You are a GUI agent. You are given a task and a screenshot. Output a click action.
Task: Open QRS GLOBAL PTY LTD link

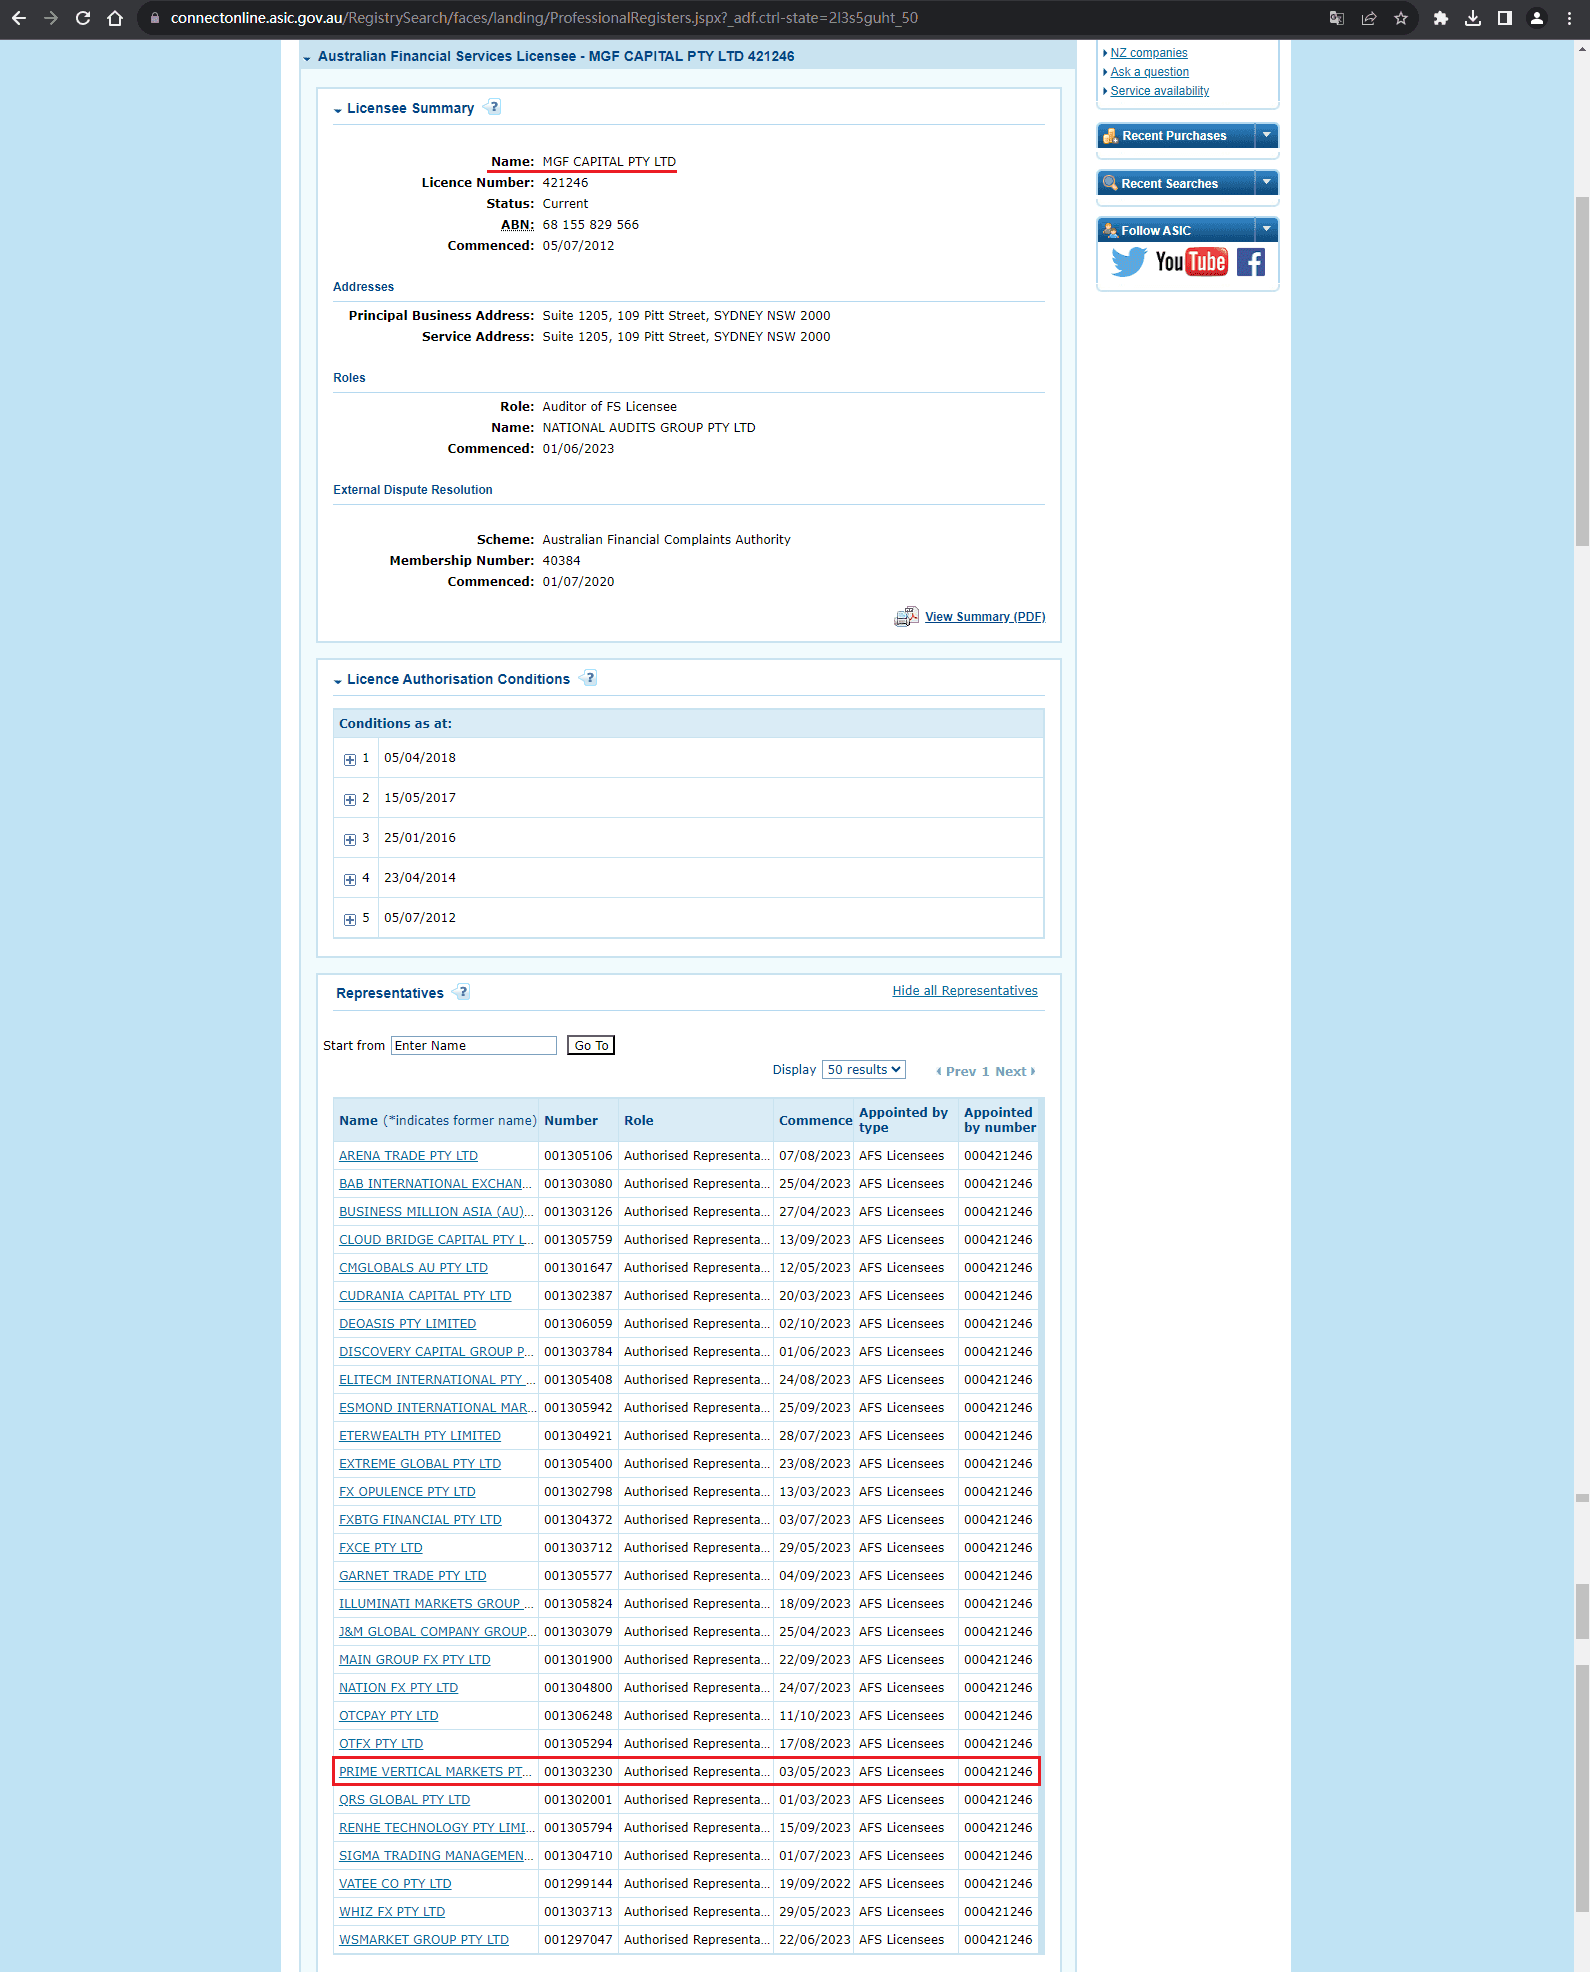[x=404, y=1799]
